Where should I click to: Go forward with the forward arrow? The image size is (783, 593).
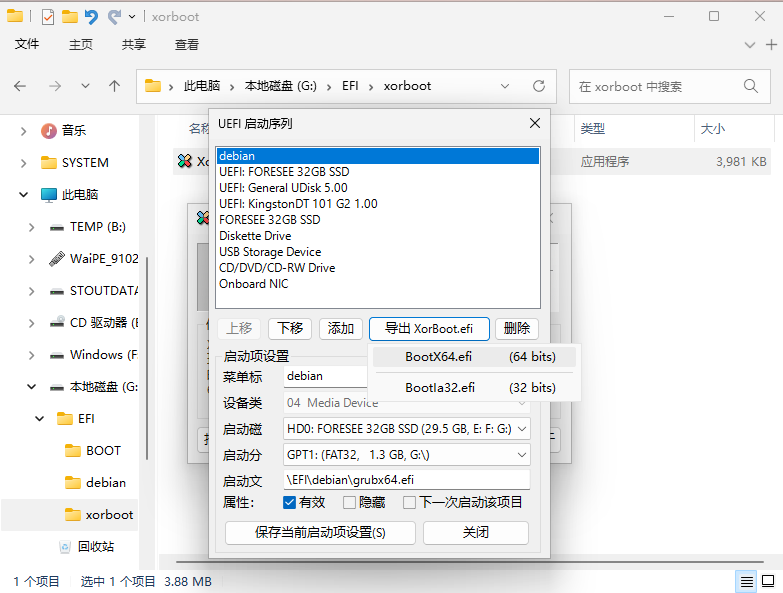tap(55, 86)
